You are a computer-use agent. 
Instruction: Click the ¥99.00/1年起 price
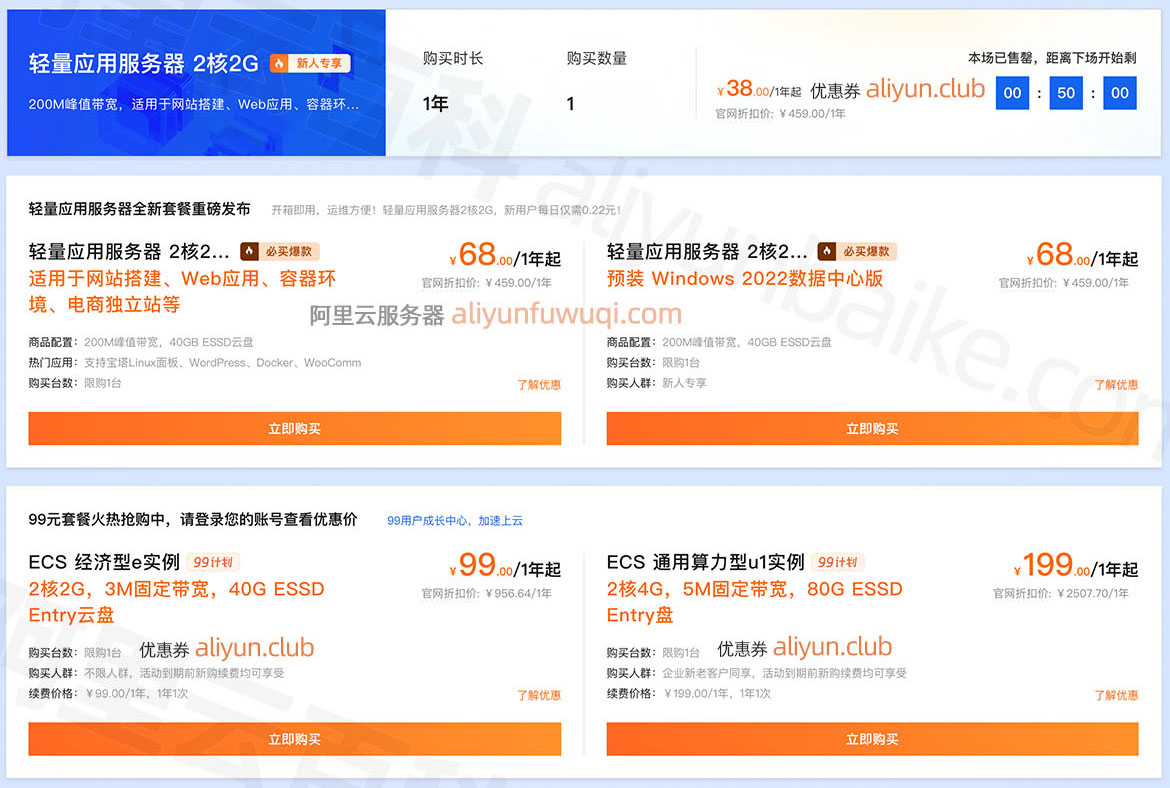(505, 566)
